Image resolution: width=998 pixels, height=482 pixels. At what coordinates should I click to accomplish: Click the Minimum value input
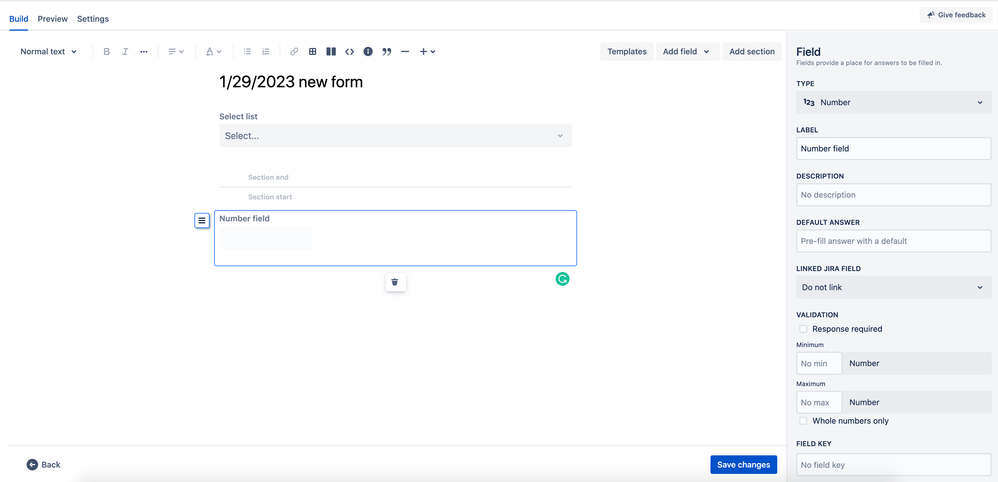(x=819, y=364)
